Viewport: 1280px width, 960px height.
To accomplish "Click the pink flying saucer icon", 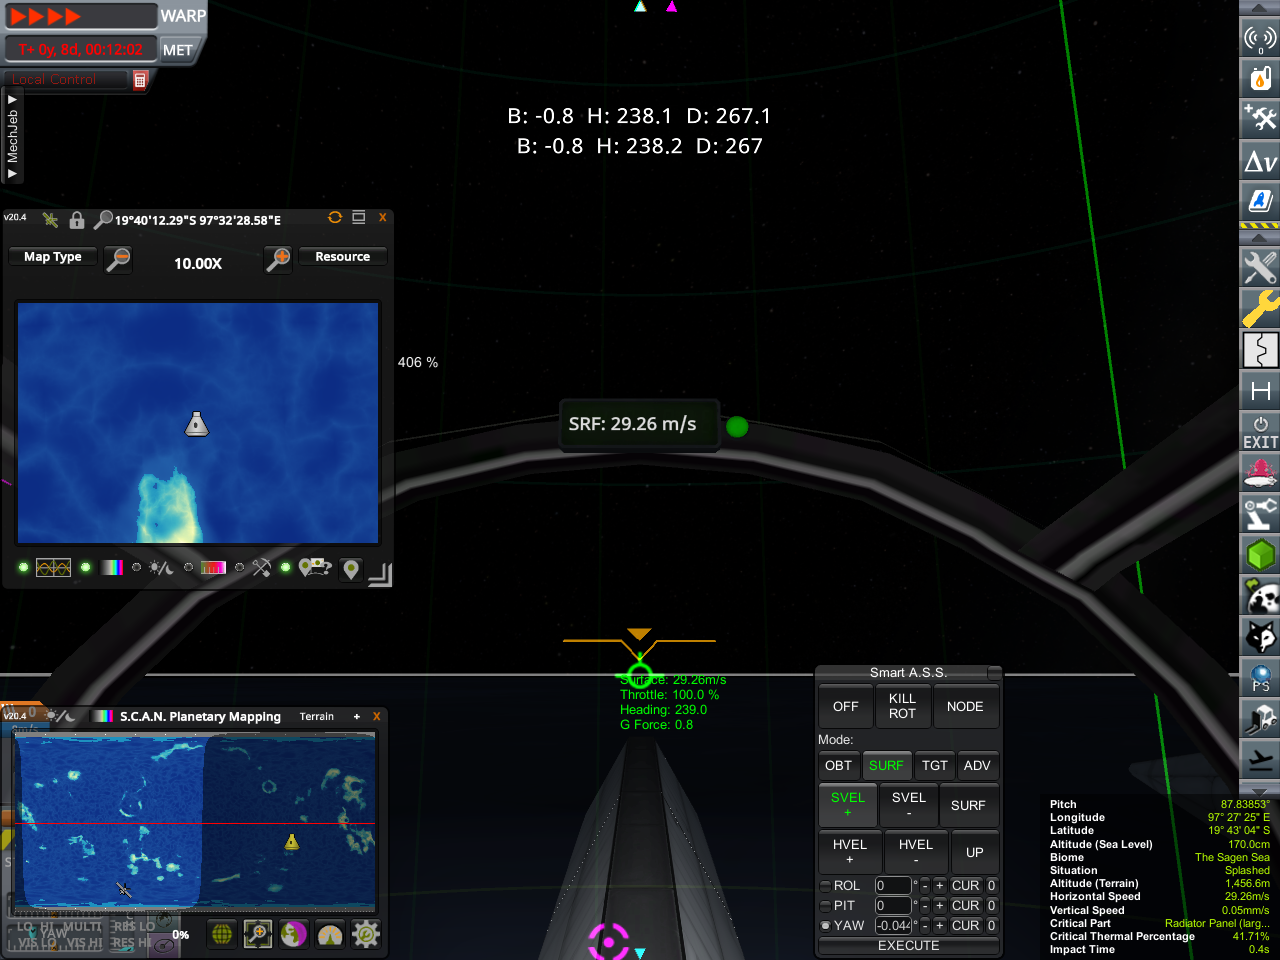I will click(x=1260, y=472).
